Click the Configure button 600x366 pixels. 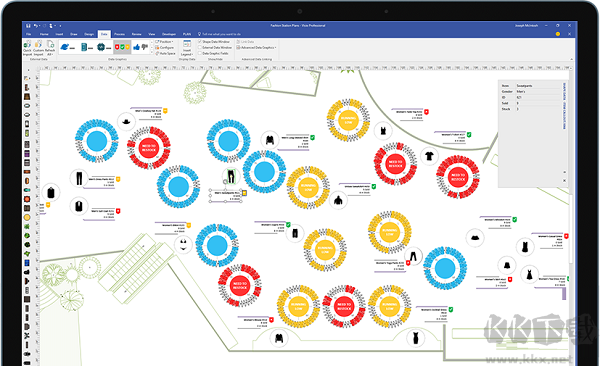coord(165,47)
